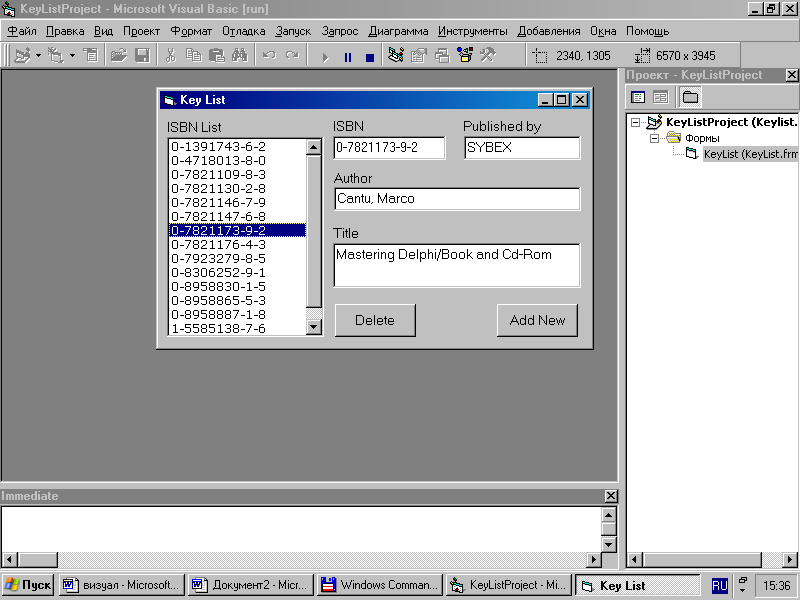Click the Add Standard EXE Project toolbar icon
The image size is (800, 600).
[x=21, y=55]
